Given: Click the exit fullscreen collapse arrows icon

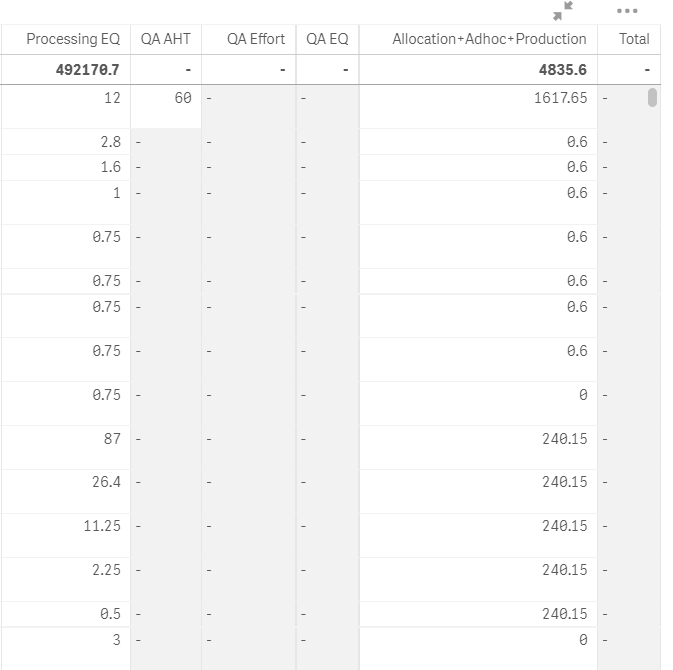Looking at the screenshot, I should coord(564,11).
